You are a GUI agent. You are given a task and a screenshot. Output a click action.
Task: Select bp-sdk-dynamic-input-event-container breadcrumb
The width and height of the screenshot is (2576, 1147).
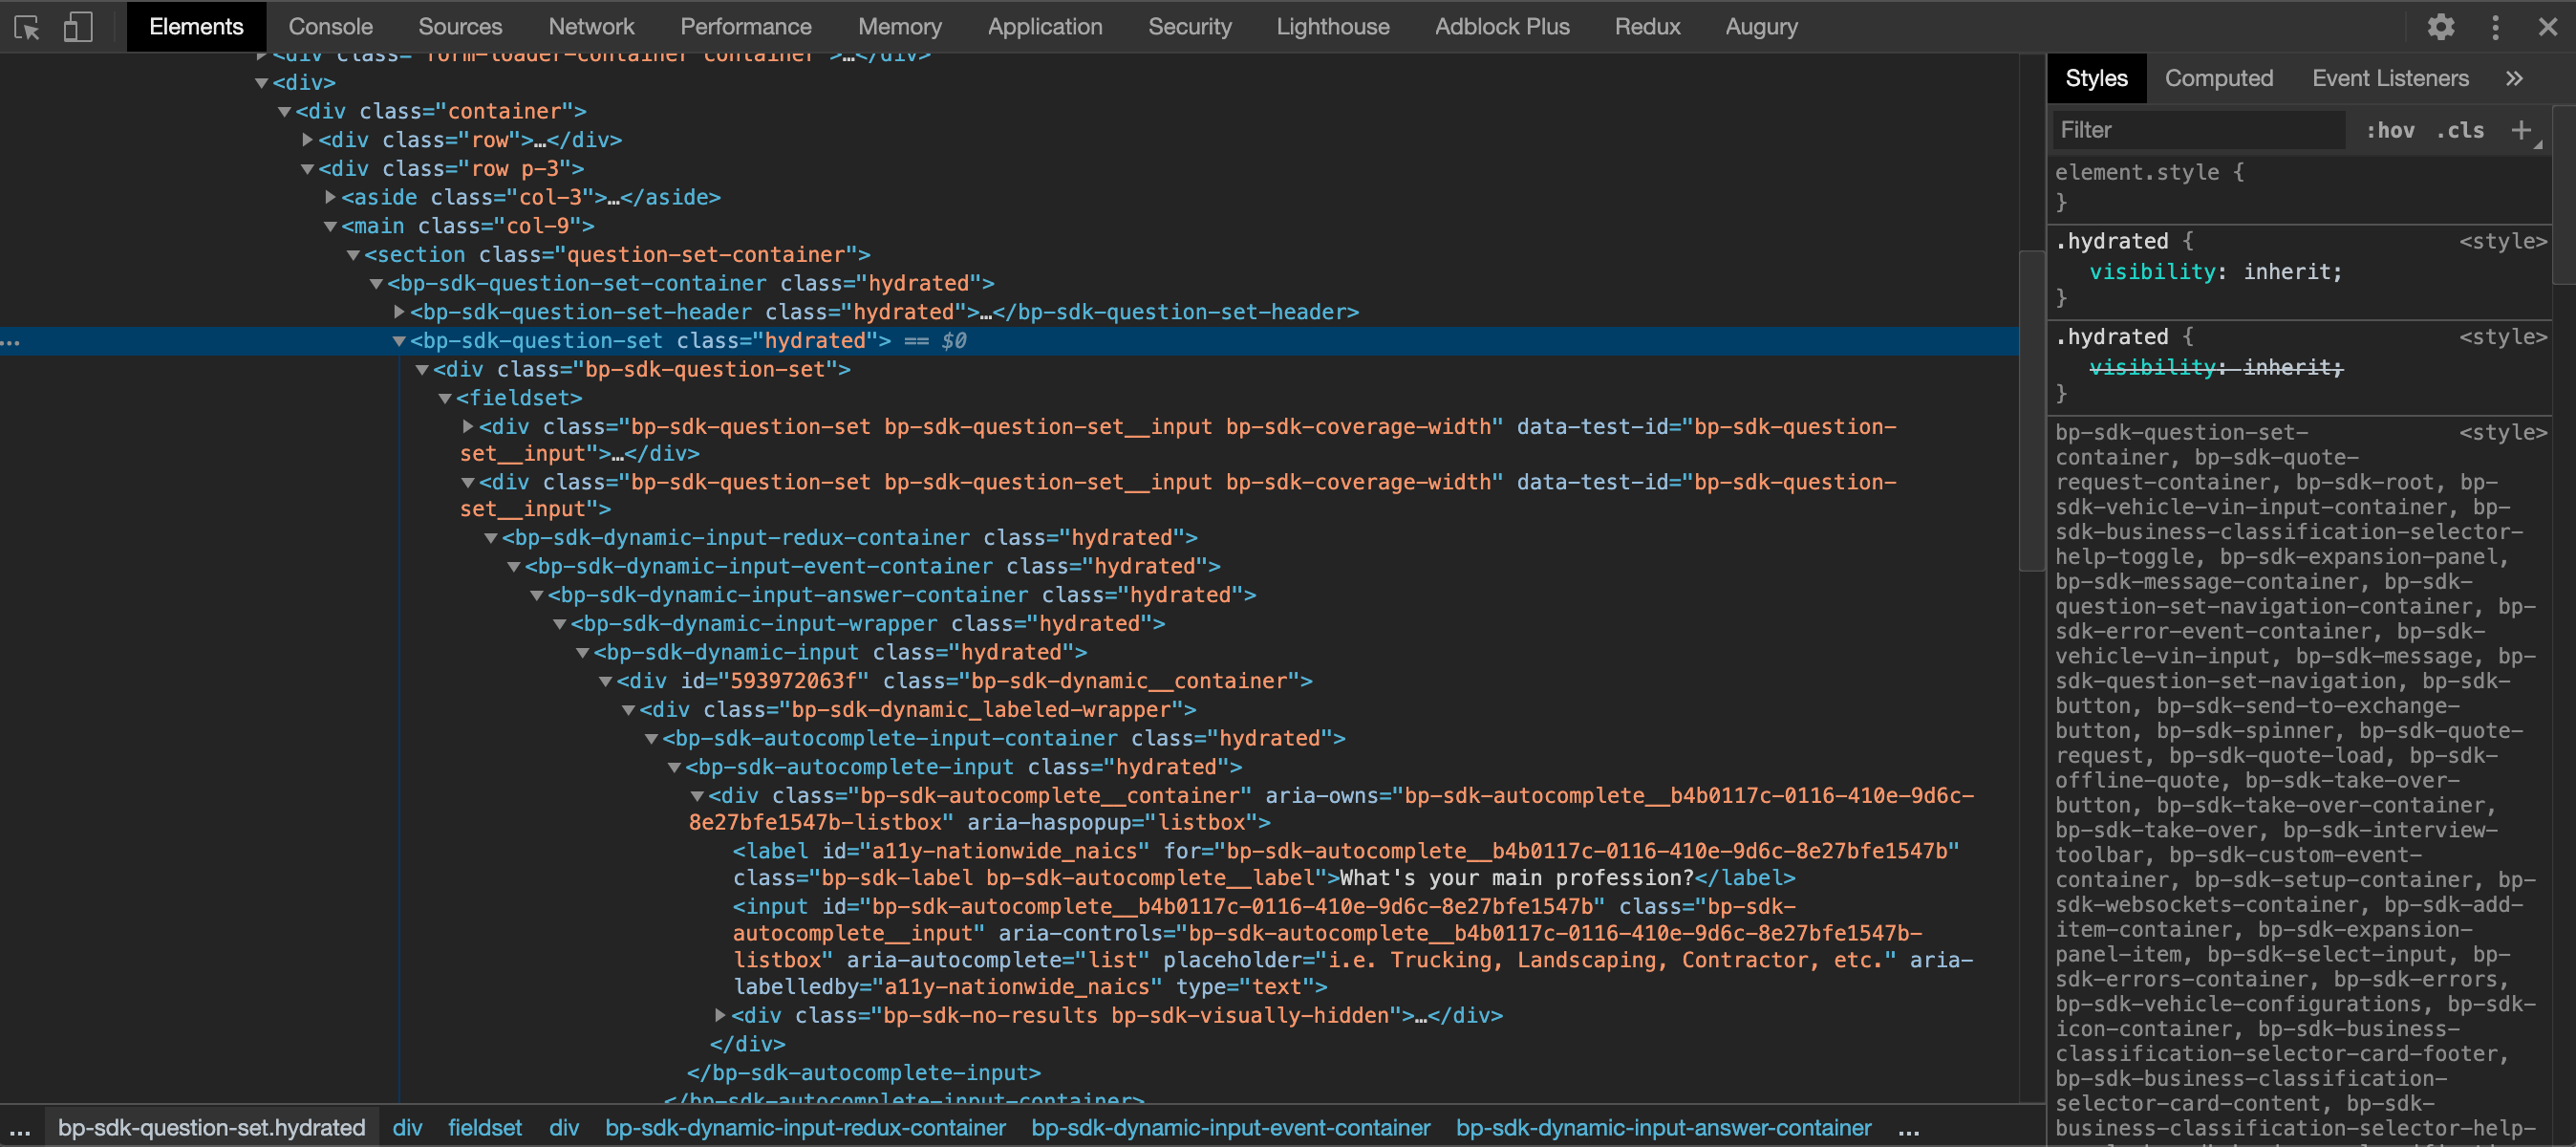pos(1230,1127)
